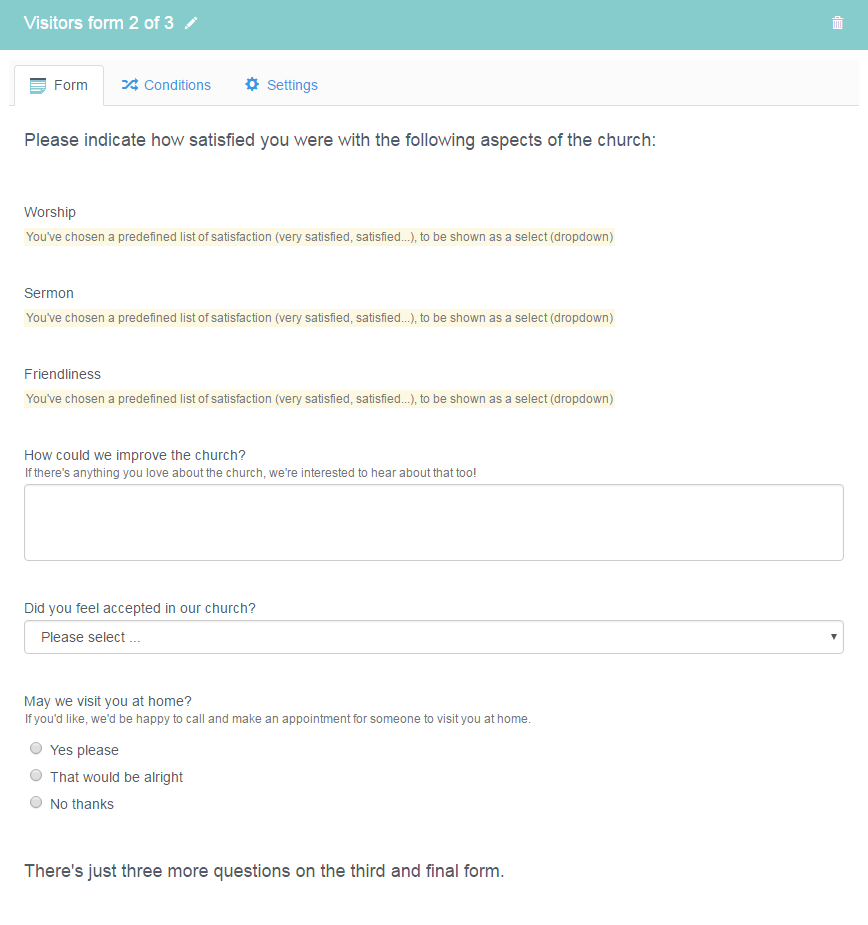Click the pencil edit icon beside form title
Screen dimensions: 868x925
coord(191,23)
